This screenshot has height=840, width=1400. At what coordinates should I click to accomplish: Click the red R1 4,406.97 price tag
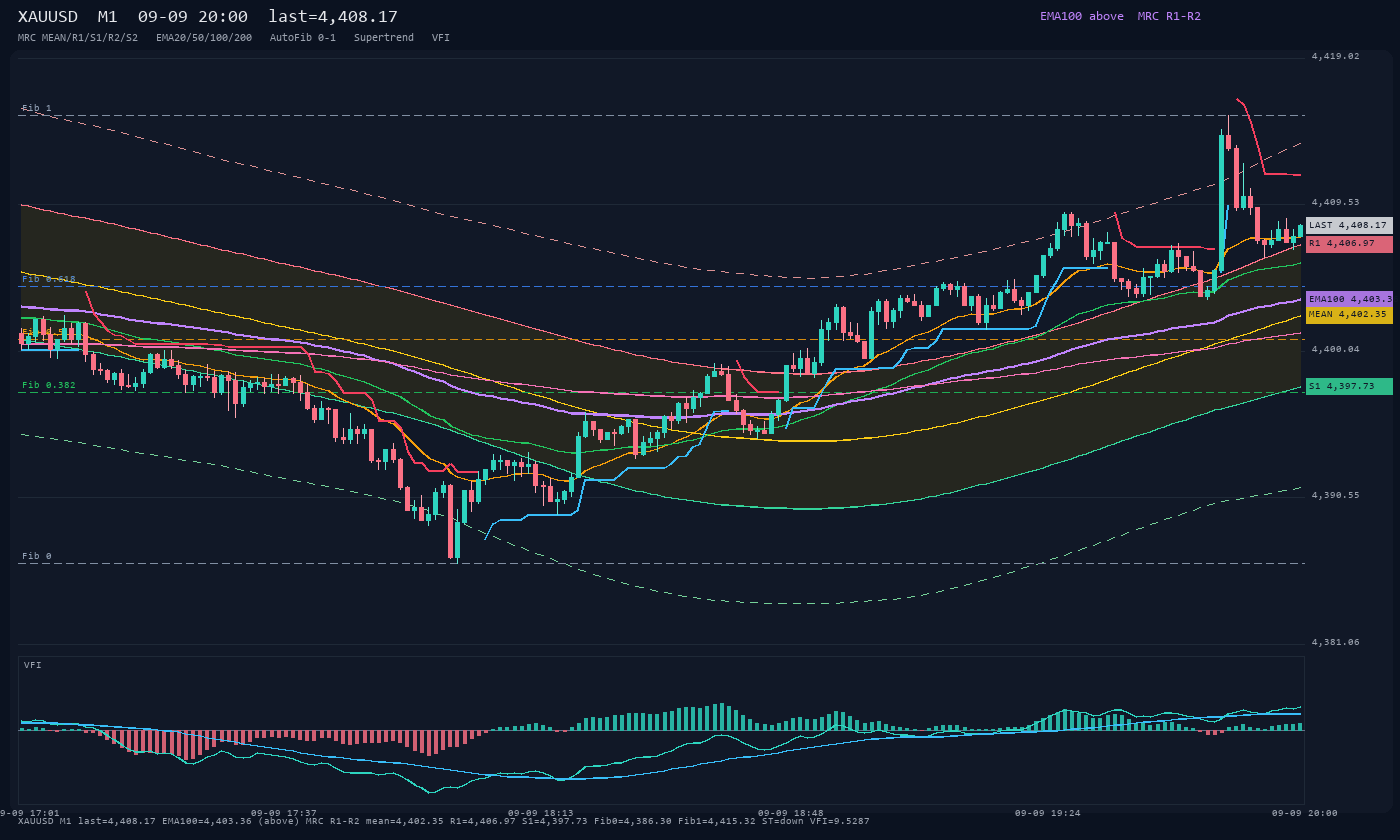1349,244
